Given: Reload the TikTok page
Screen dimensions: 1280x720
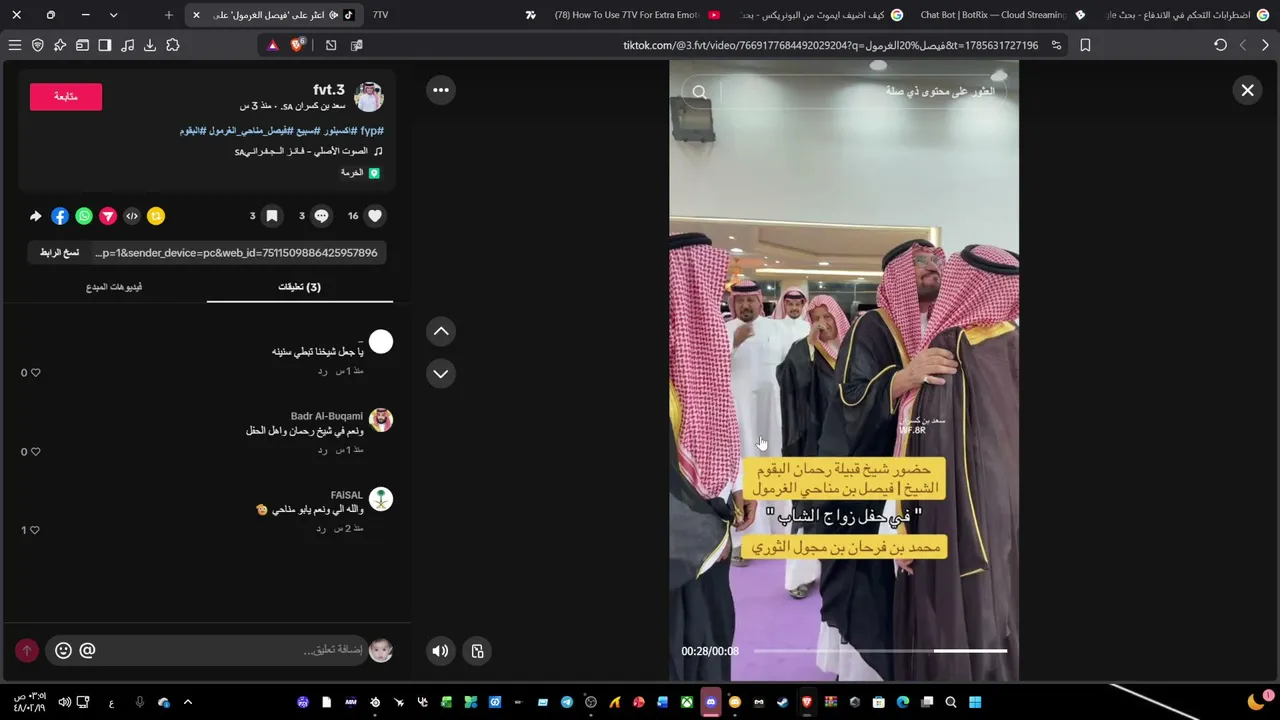Looking at the screenshot, I should pos(1220,45).
